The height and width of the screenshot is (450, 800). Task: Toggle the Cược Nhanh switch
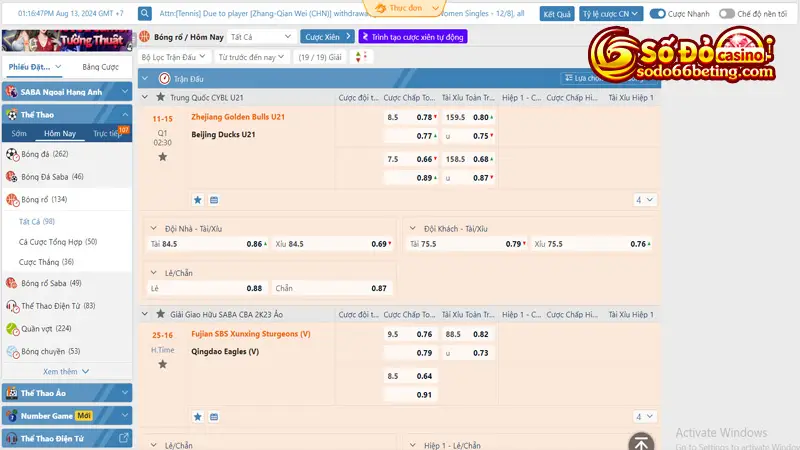click(658, 14)
